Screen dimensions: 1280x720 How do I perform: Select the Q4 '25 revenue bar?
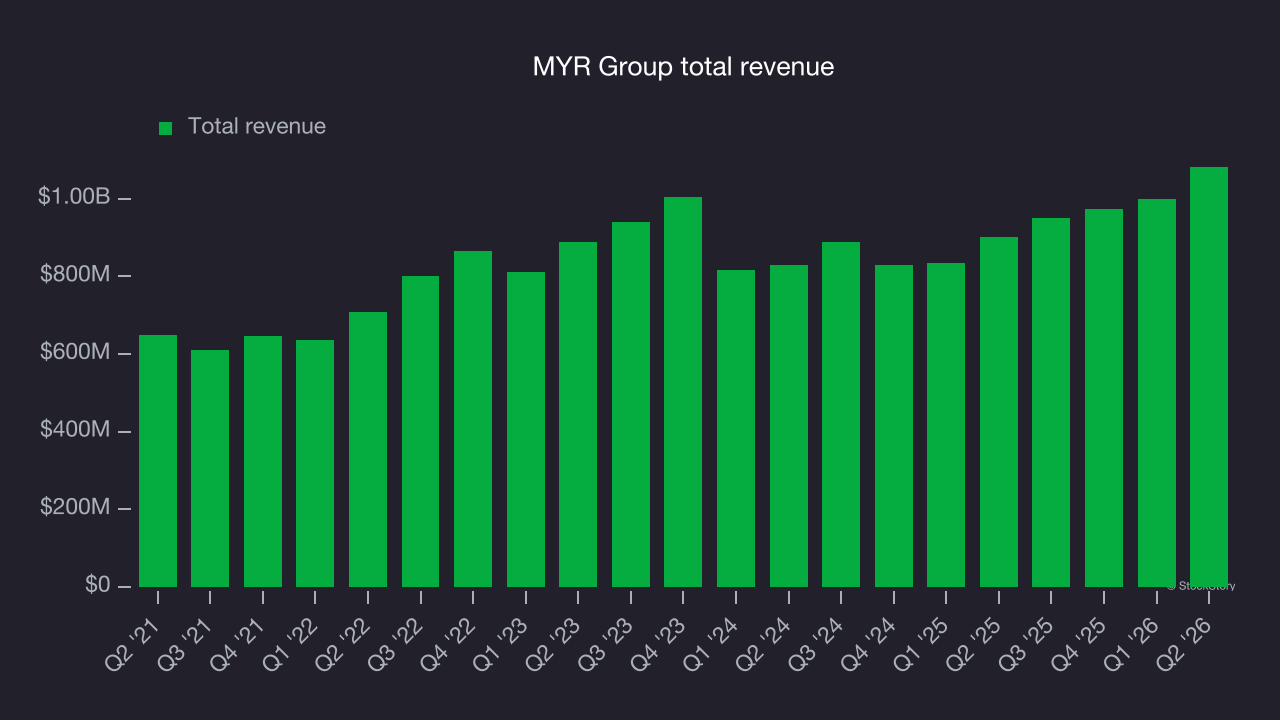tap(1104, 398)
